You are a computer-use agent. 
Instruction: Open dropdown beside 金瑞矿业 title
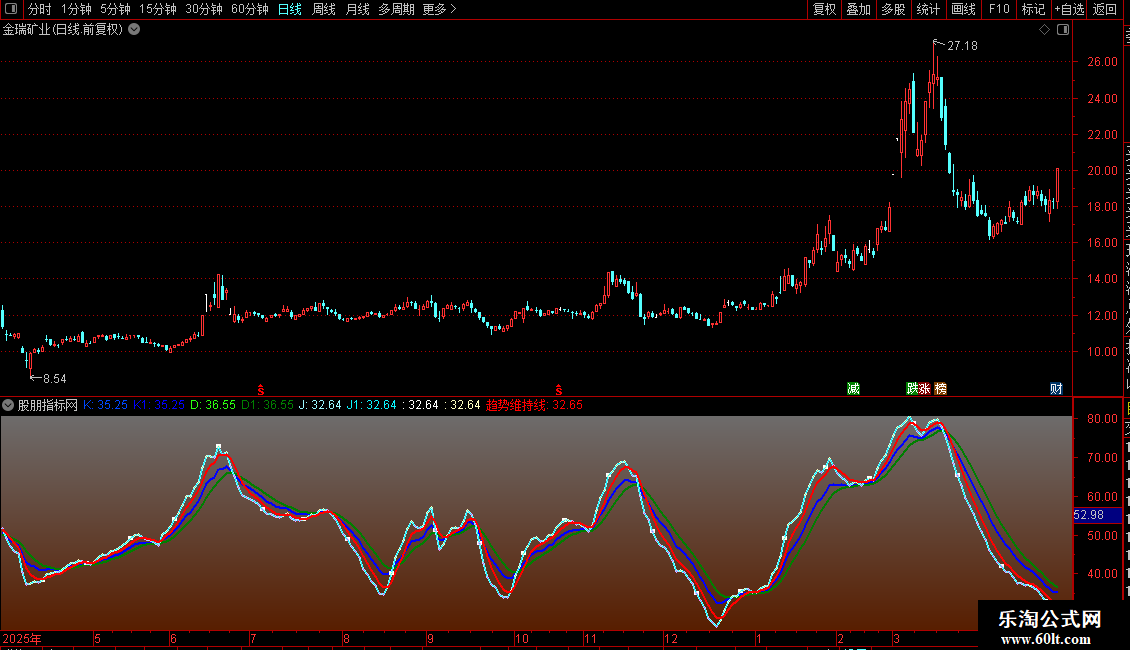pos(134,30)
